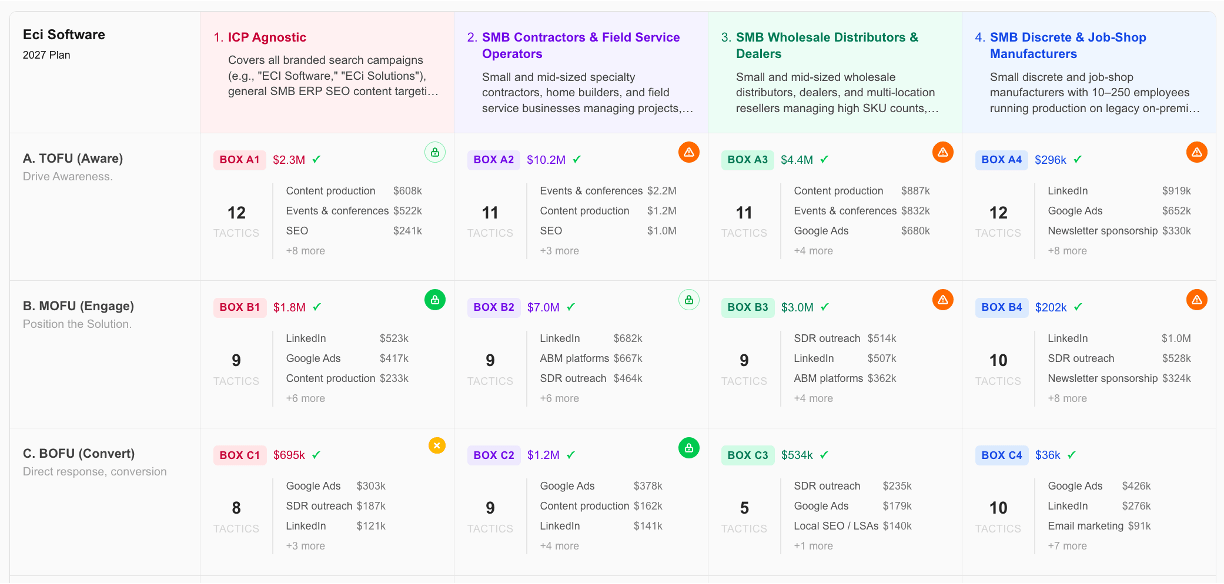Expand '+4 more' tactics in BOX B3
The image size is (1224, 584).
[x=813, y=398]
